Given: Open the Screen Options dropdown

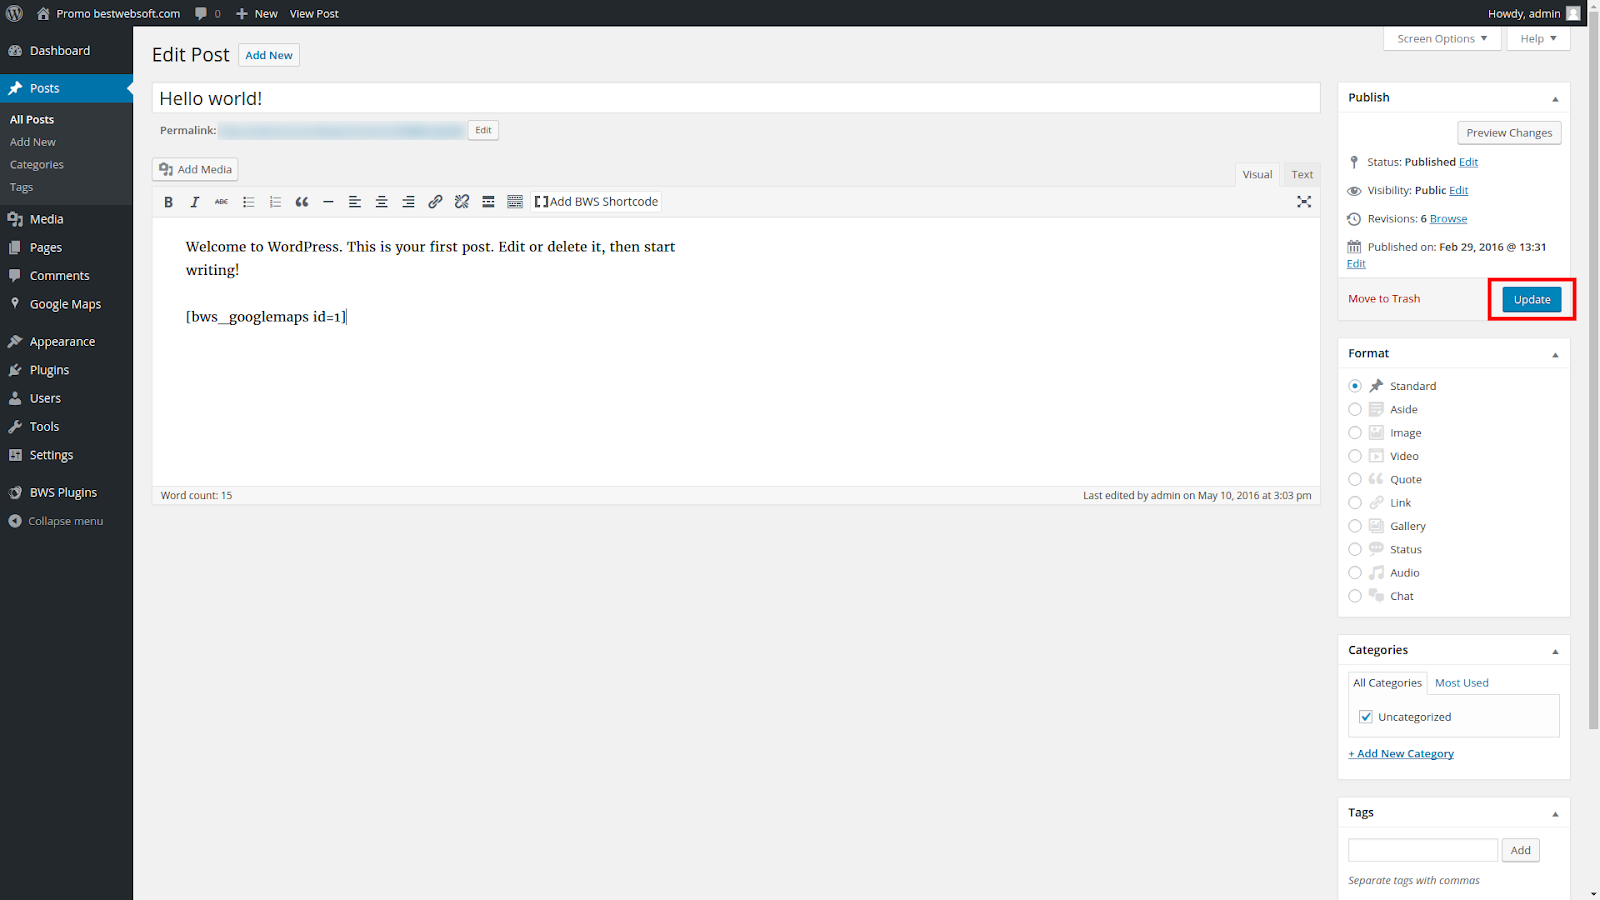Looking at the screenshot, I should (1442, 38).
